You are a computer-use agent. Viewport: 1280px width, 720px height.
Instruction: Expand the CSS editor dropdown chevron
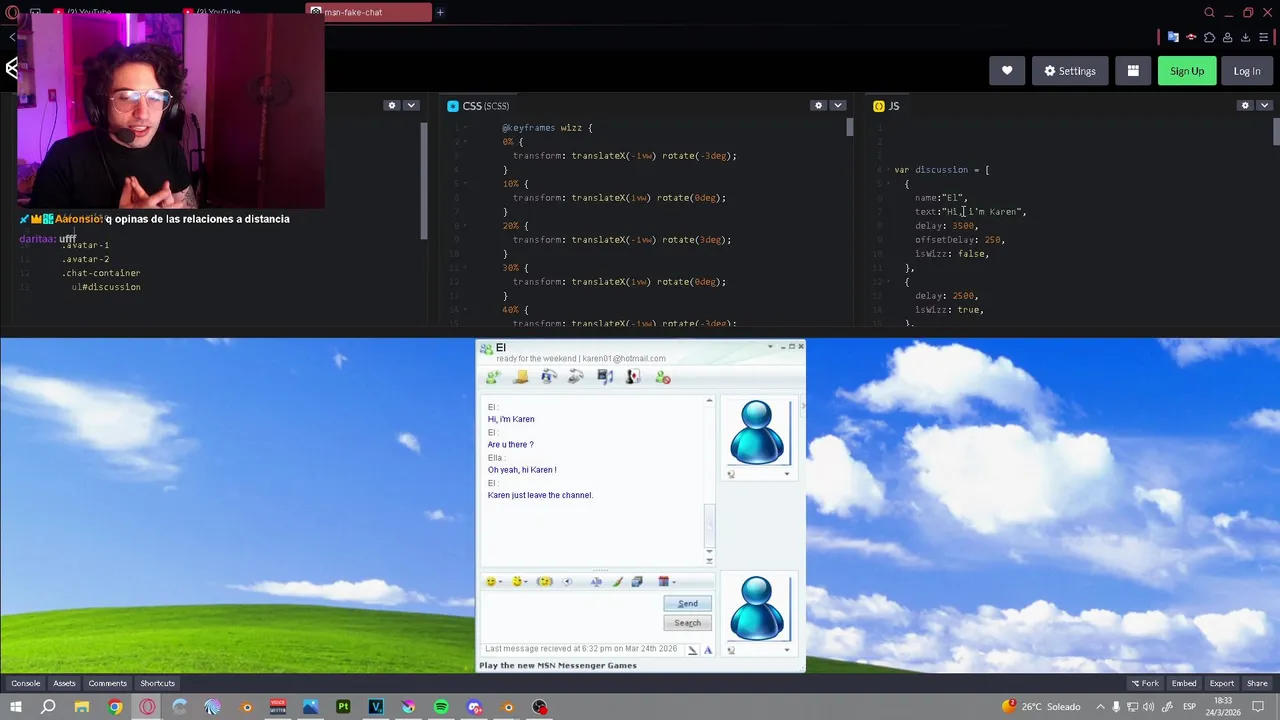[x=838, y=105]
